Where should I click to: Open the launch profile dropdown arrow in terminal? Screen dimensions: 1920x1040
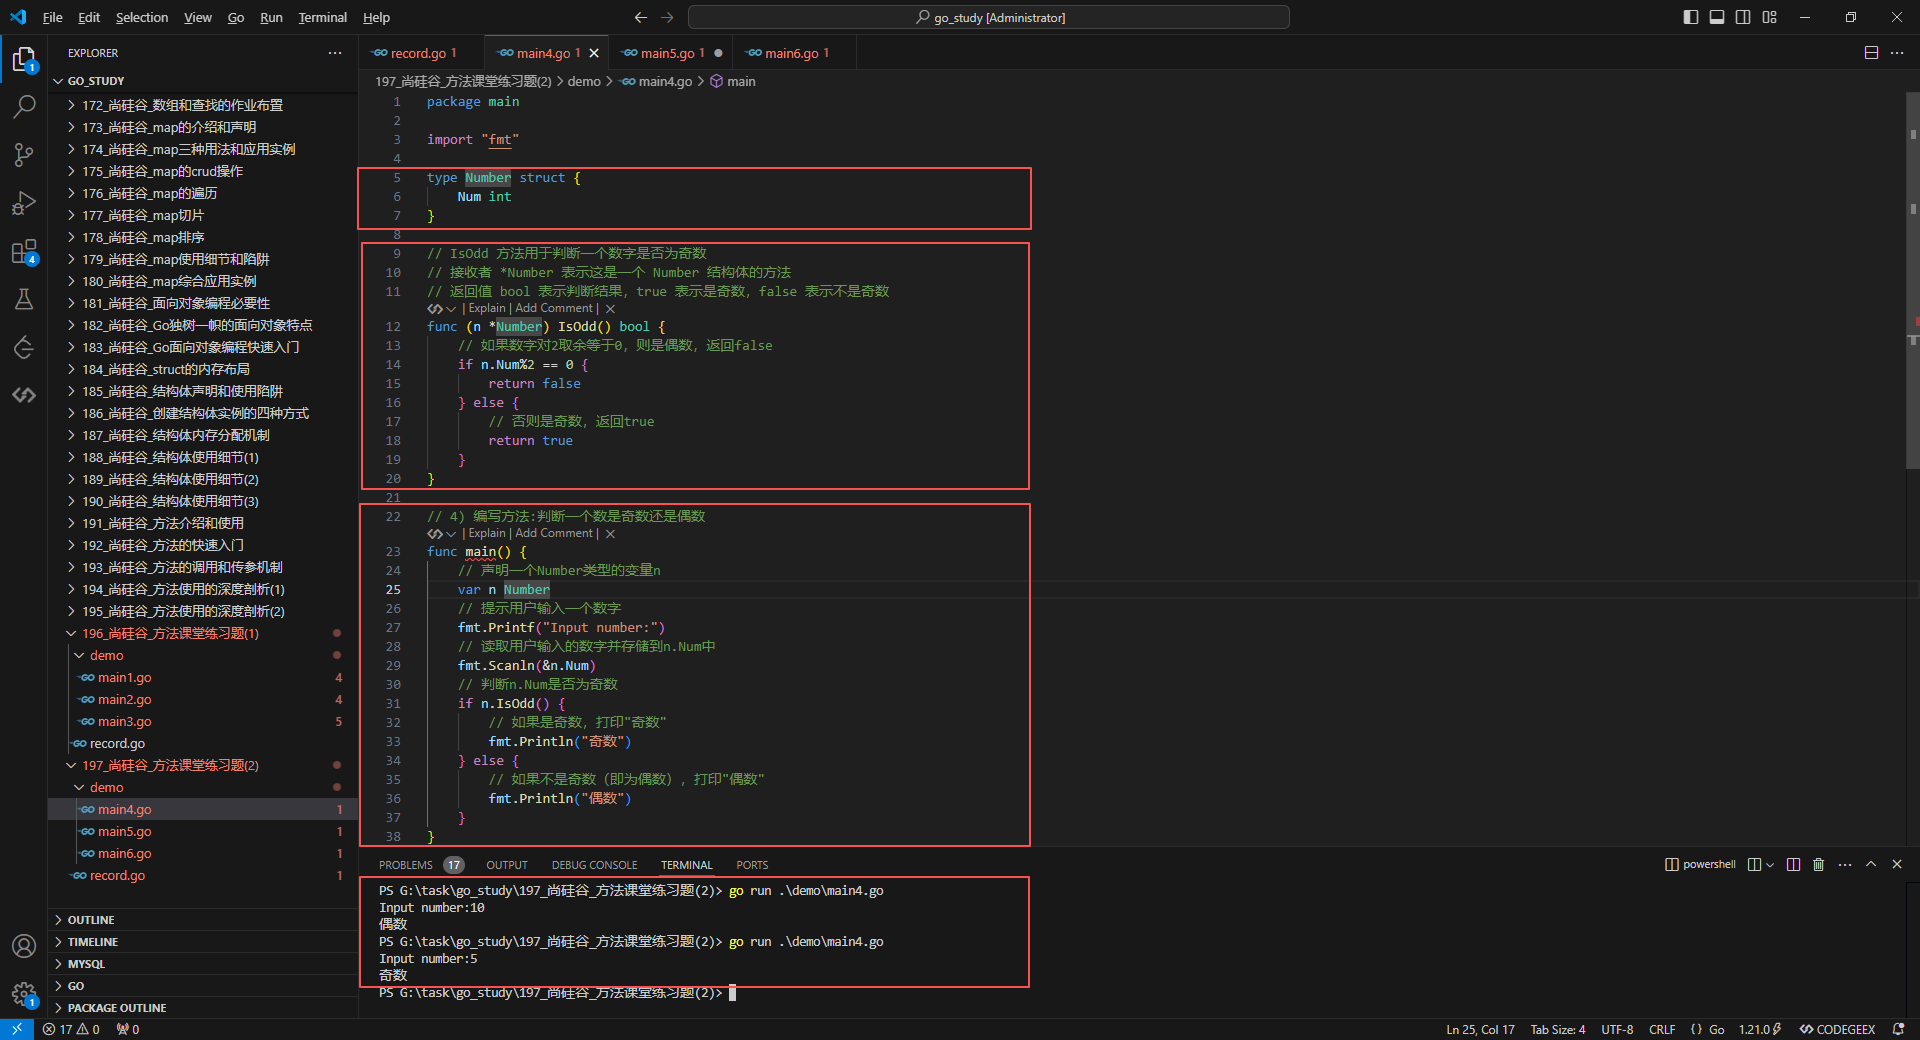[x=1770, y=865]
